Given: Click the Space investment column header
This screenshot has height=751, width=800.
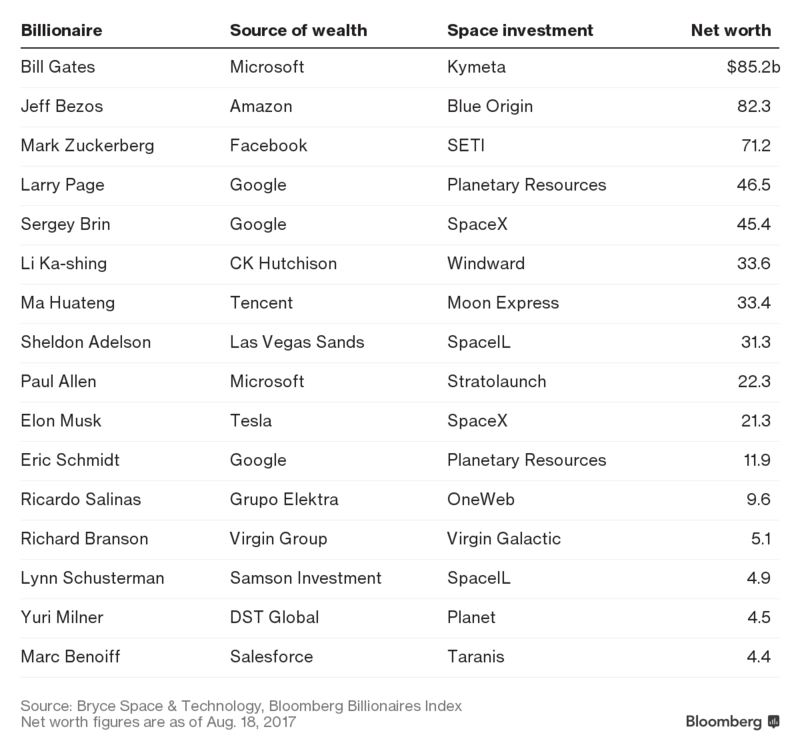Looking at the screenshot, I should coord(520,30).
